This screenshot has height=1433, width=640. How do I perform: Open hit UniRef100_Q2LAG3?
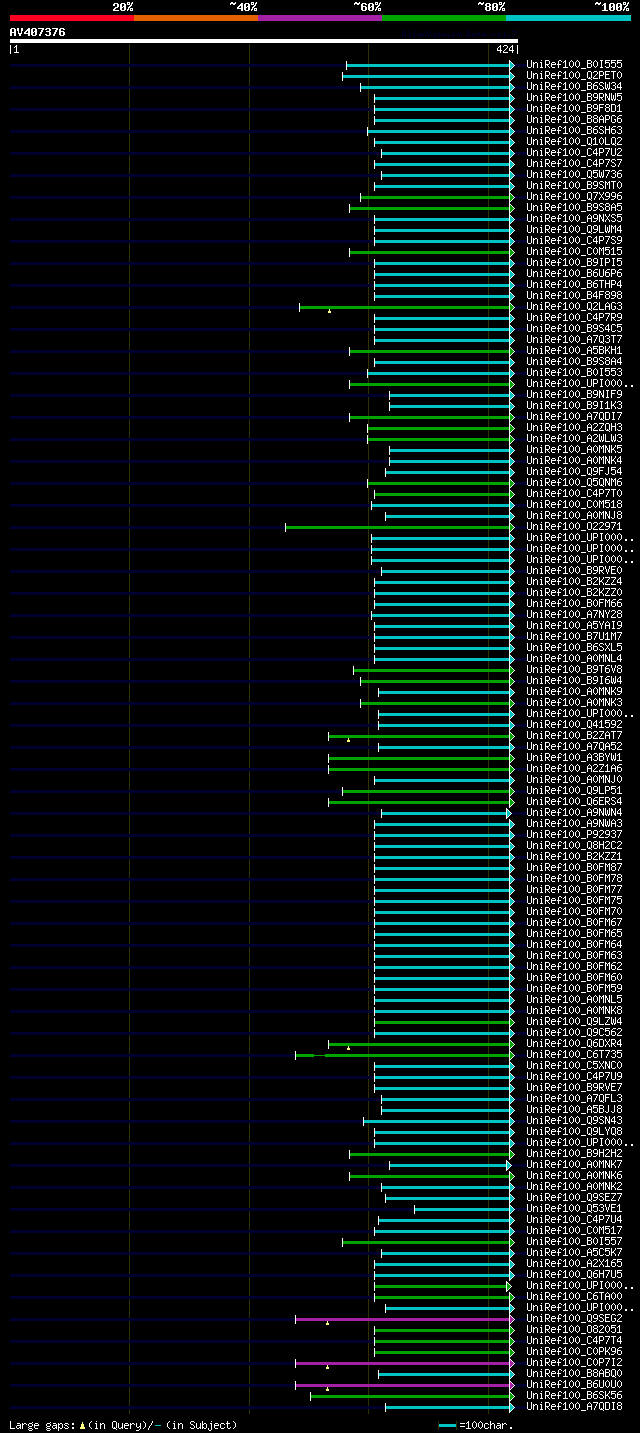tap(574, 306)
